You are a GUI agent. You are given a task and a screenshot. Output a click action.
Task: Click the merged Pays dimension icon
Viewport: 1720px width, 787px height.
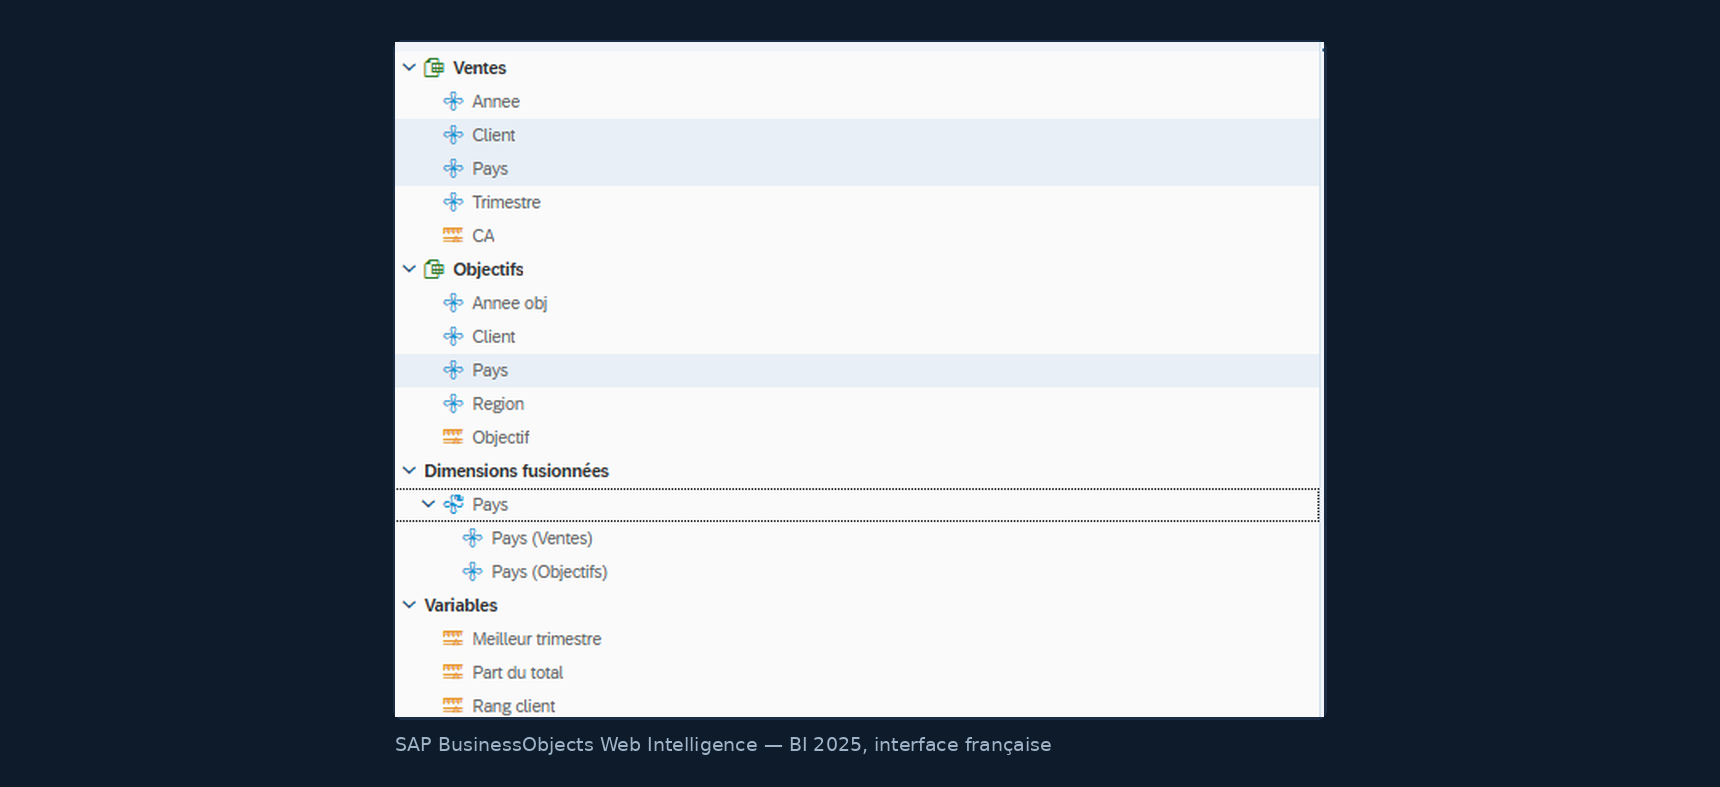click(453, 505)
